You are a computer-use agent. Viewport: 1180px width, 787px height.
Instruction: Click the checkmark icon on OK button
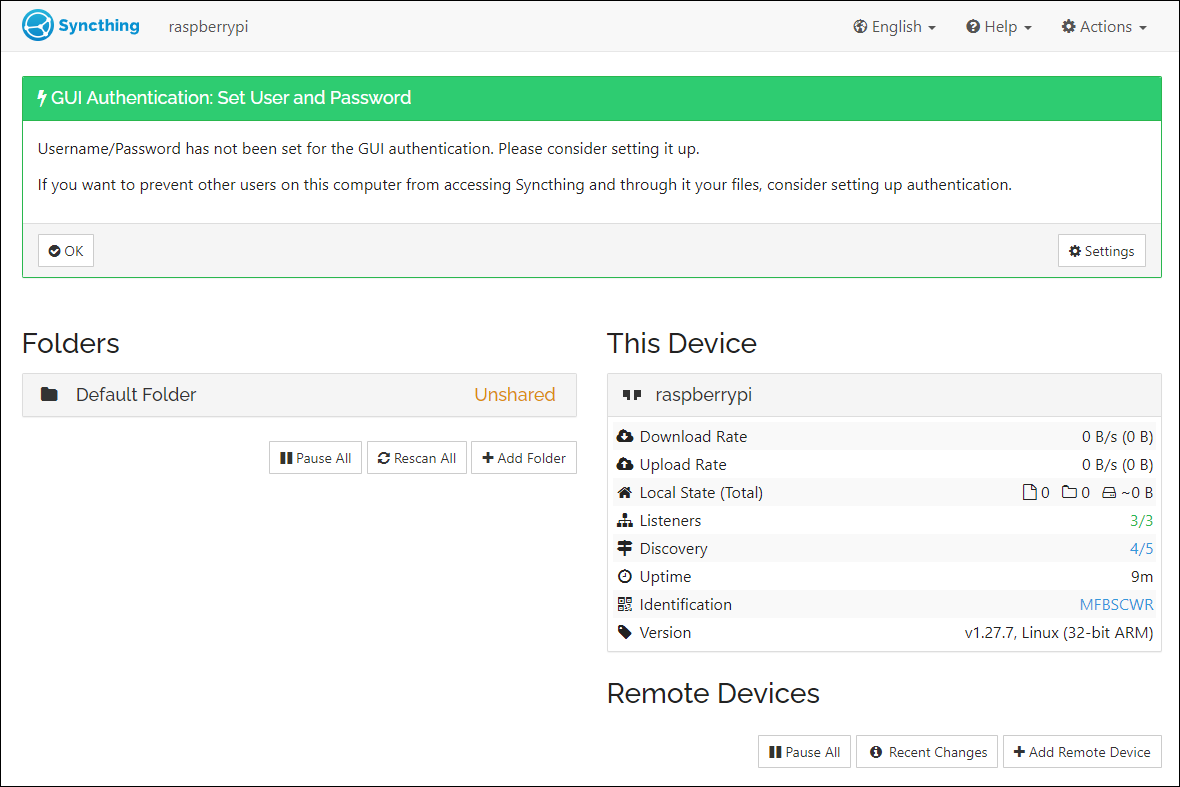tap(54, 251)
